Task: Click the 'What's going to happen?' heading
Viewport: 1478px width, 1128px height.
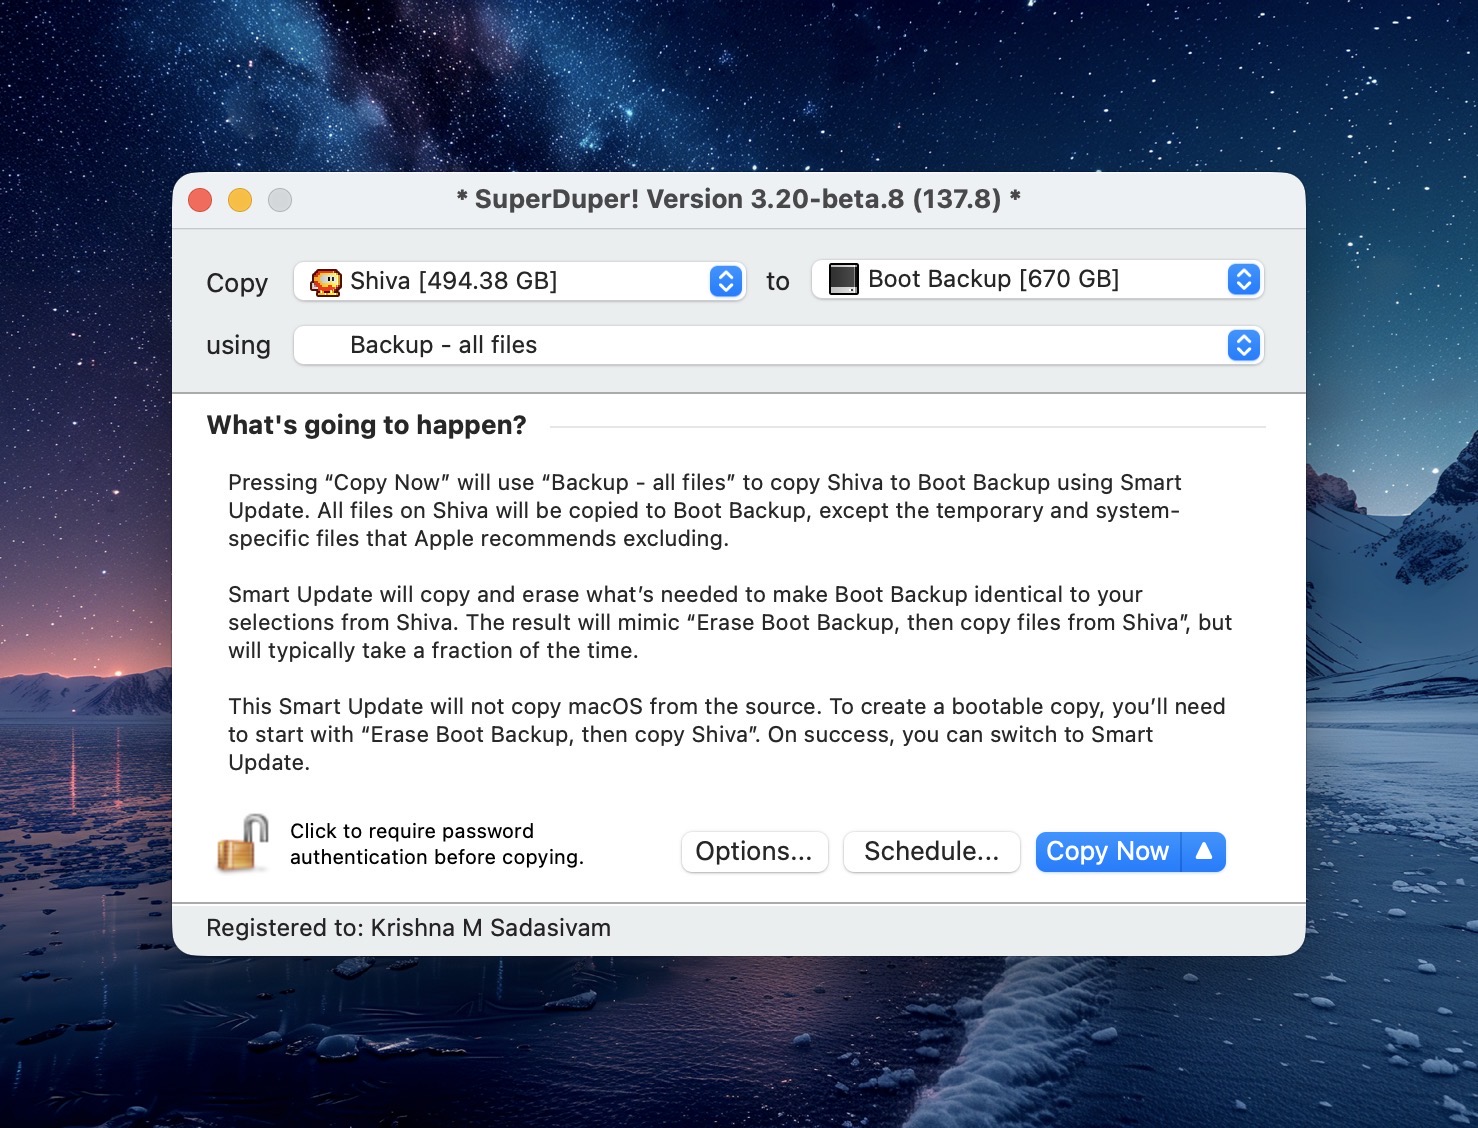Action: [x=366, y=426]
